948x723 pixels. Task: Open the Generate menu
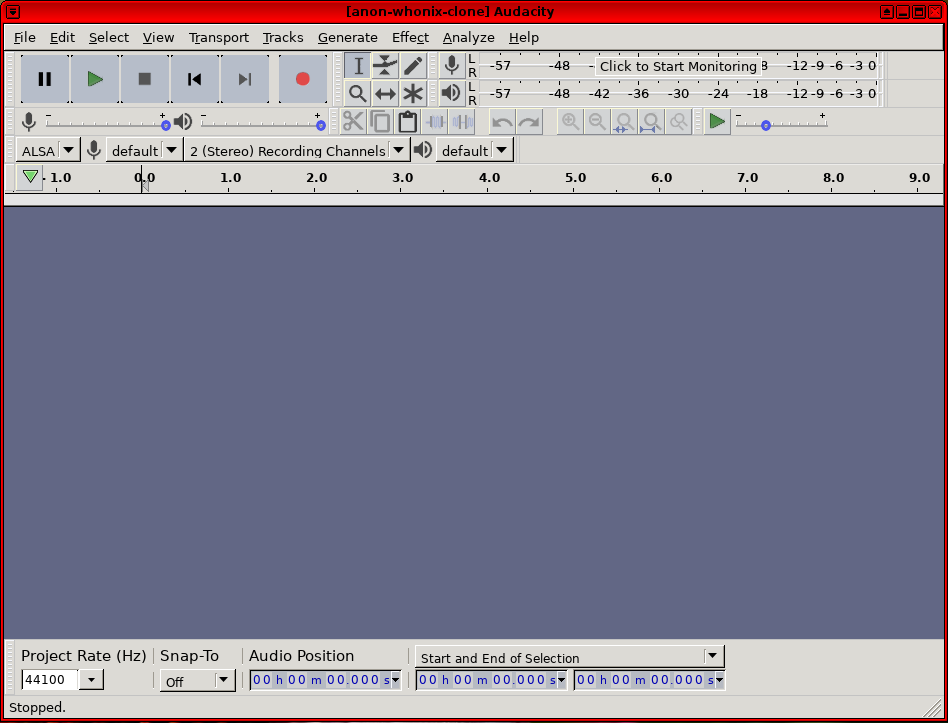pyautogui.click(x=347, y=37)
